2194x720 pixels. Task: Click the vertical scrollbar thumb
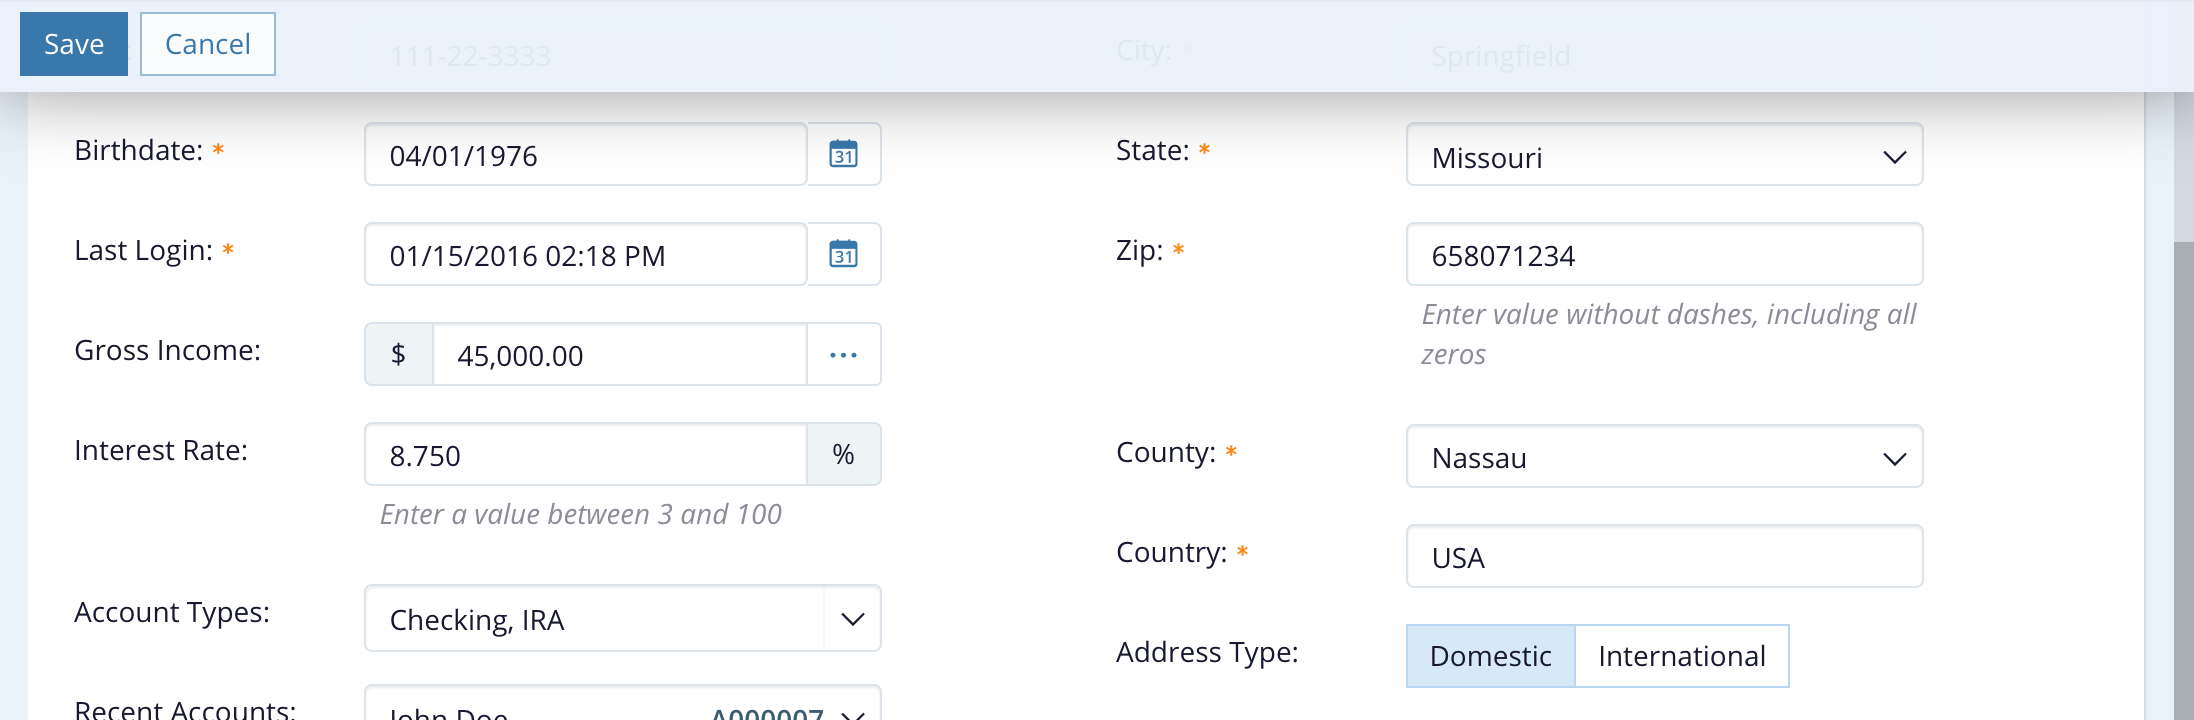click(2183, 480)
